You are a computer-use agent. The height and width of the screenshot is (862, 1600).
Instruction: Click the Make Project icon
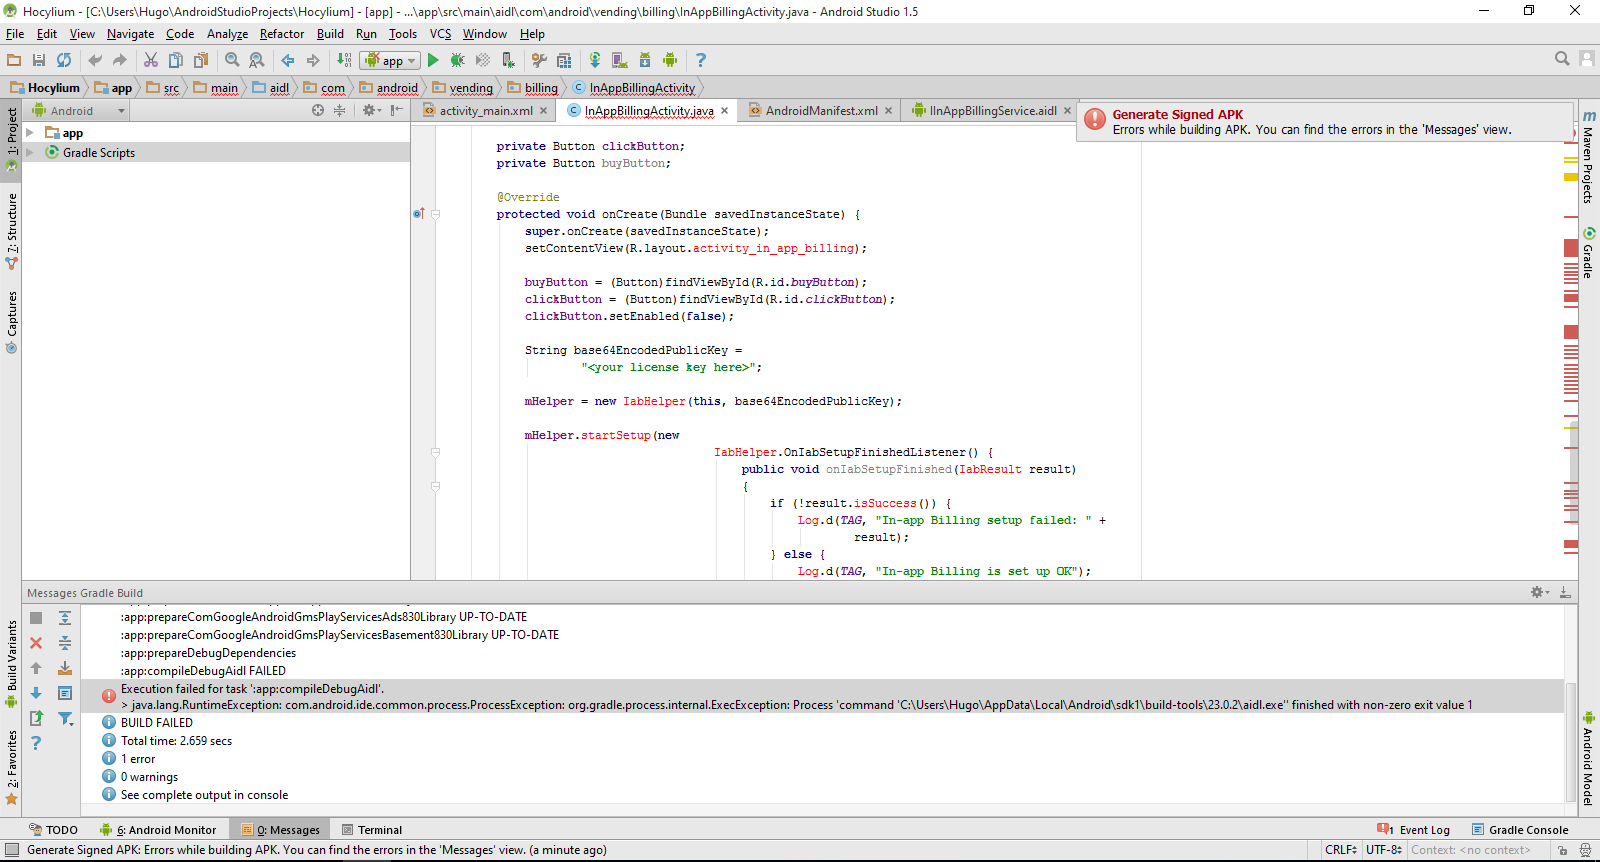coord(344,60)
